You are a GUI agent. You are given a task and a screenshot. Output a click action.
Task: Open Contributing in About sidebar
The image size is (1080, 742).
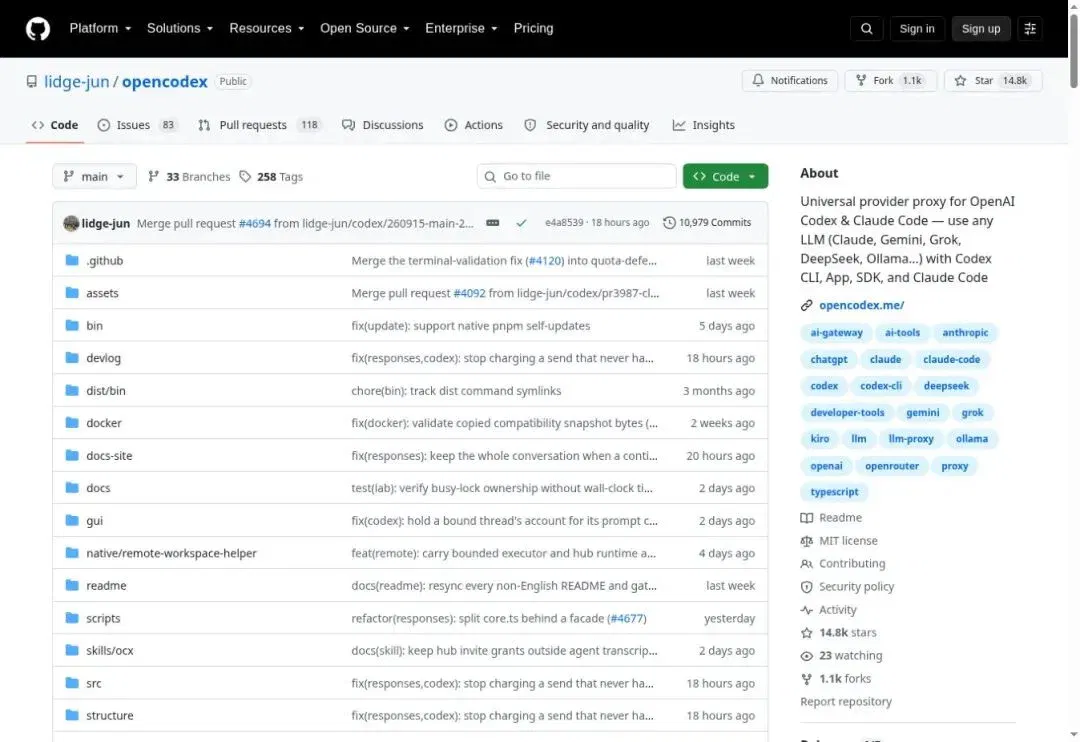pos(842,564)
